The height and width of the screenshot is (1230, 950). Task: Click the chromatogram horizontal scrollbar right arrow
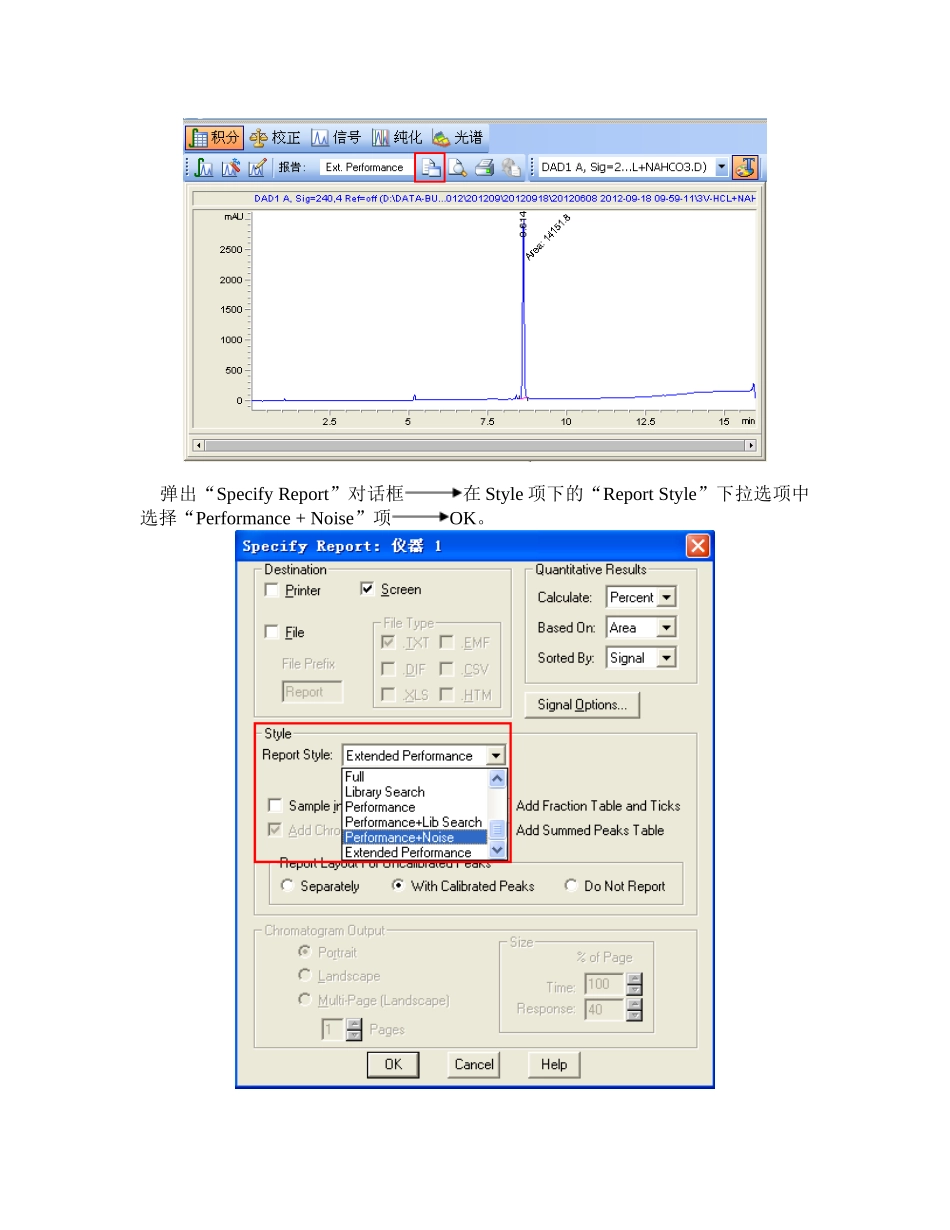click(751, 445)
